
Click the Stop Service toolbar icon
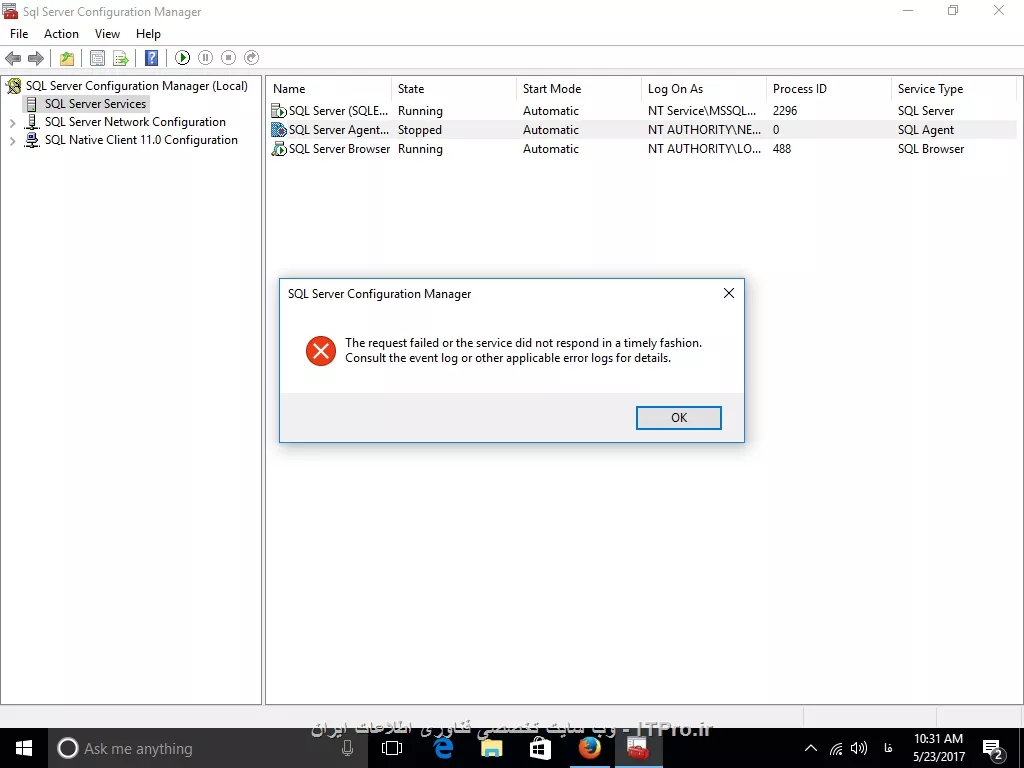pyautogui.click(x=229, y=58)
